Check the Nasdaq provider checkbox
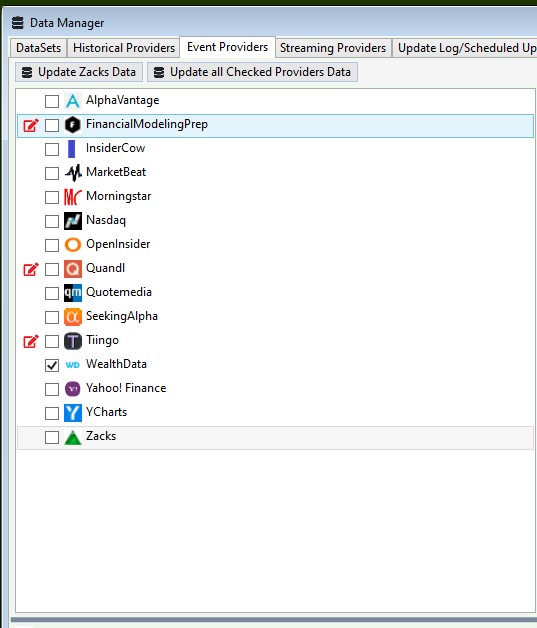Image resolution: width=537 pixels, height=628 pixels. click(x=52, y=221)
